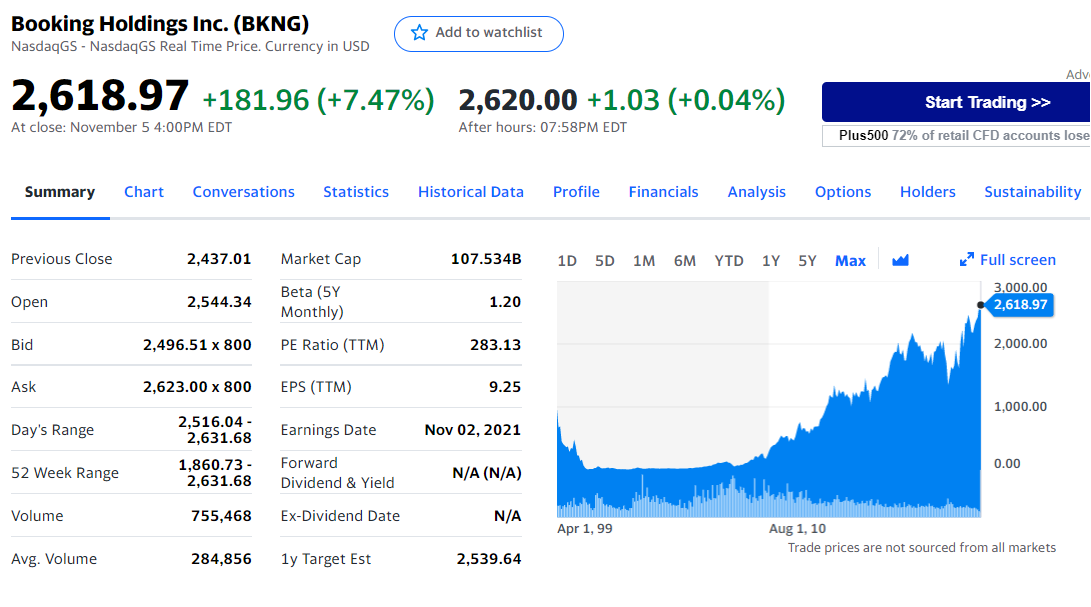Click the 2,618.97 price marker on chart
Screen dimensions: 1091x607
(x=1020, y=304)
